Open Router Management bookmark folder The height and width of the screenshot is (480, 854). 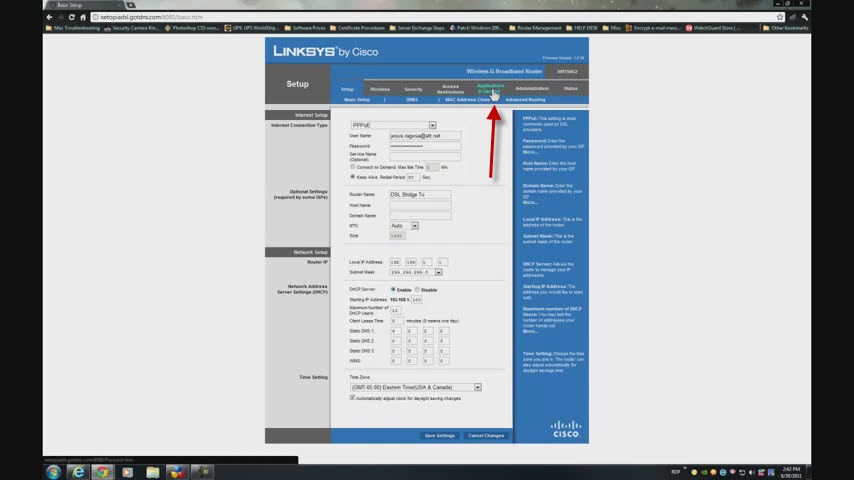pyautogui.click(x=535, y=28)
